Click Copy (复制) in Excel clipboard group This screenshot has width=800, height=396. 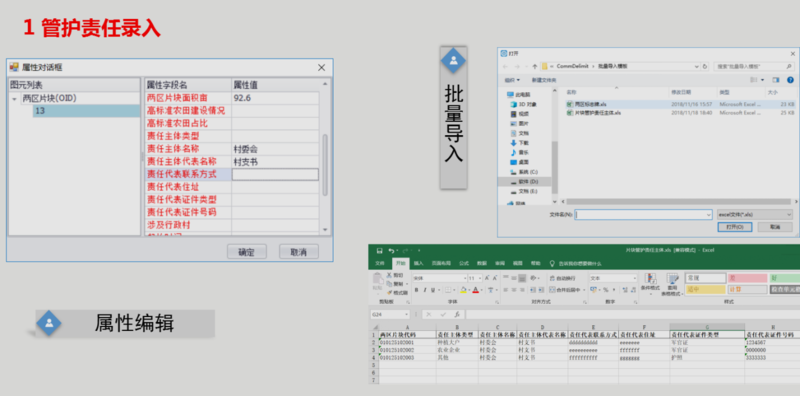click(x=395, y=284)
